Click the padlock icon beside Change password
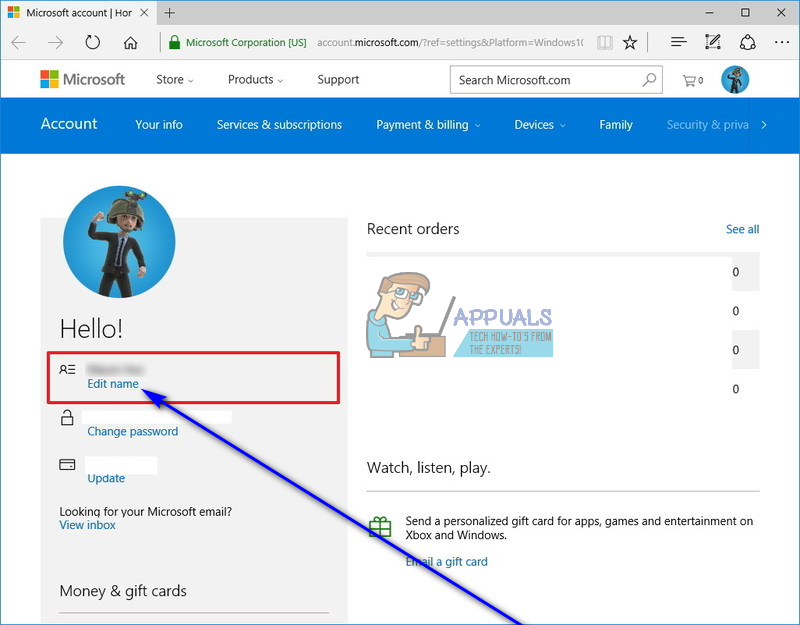This screenshot has height=625, width=800. 67,417
